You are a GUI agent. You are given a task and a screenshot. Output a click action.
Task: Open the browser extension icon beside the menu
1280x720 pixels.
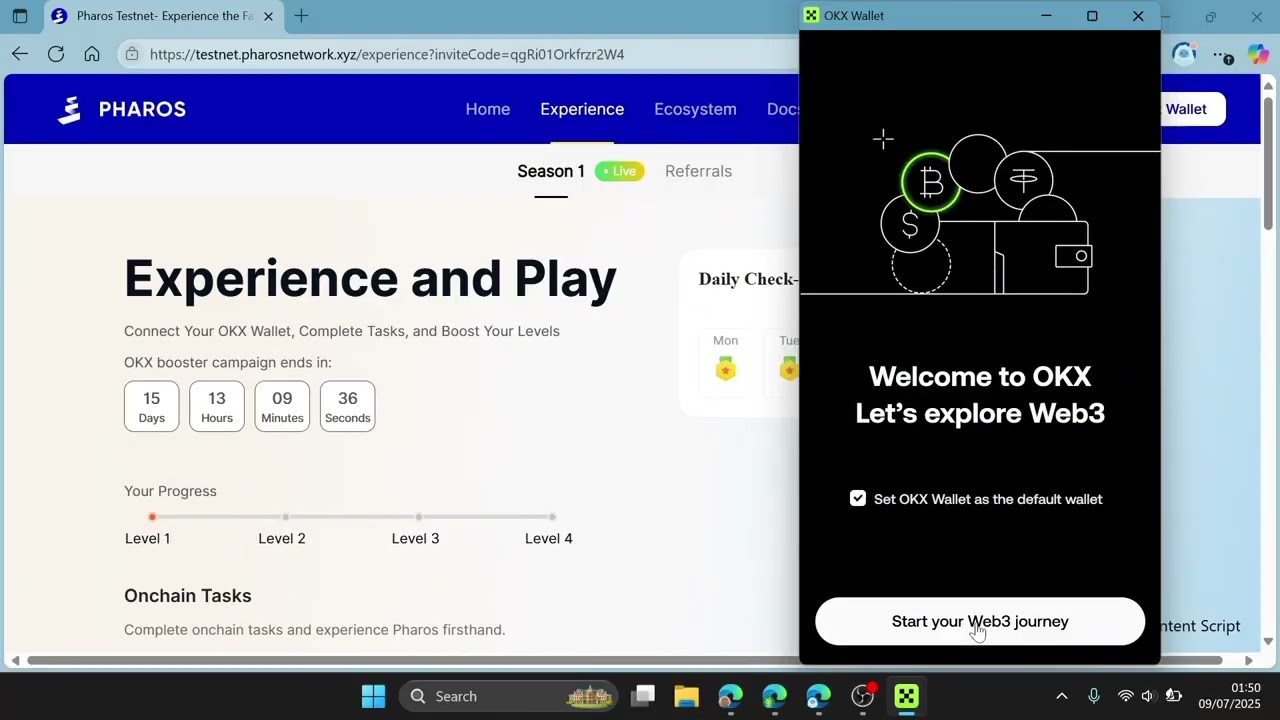coord(1185,54)
